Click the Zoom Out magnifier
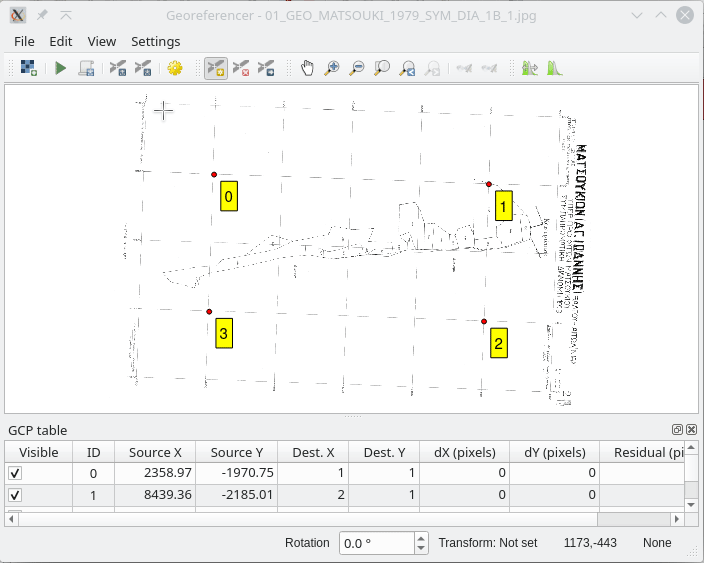Screen dimensions: 704x563 357,68
